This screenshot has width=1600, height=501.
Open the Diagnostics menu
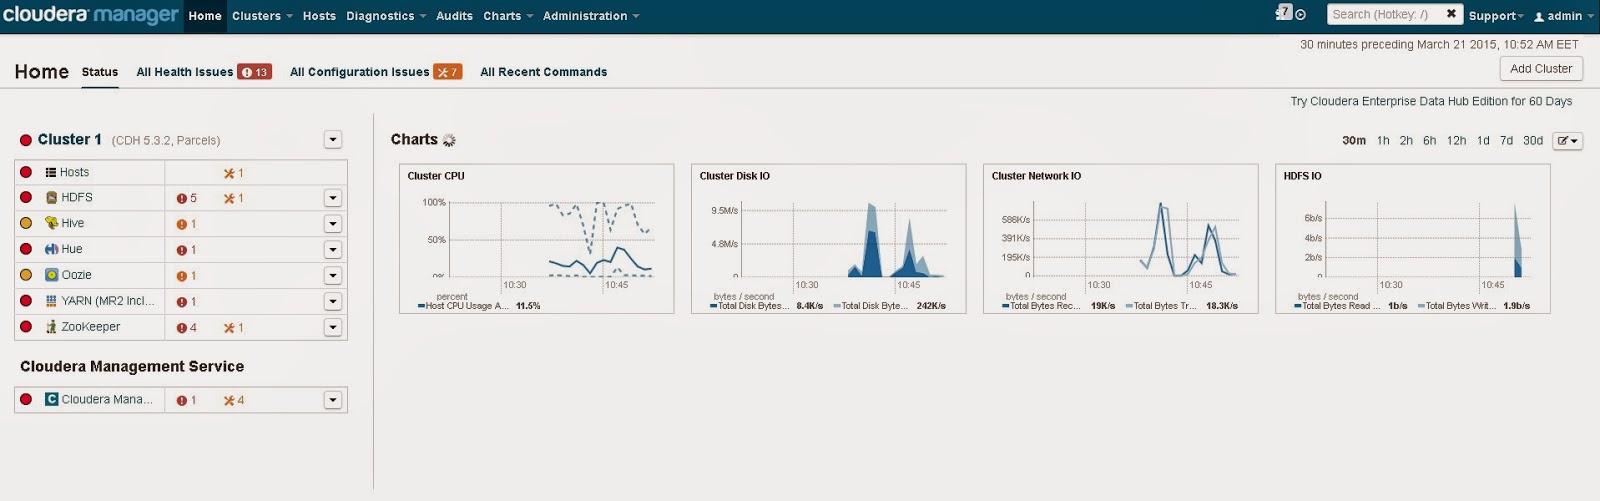[386, 16]
